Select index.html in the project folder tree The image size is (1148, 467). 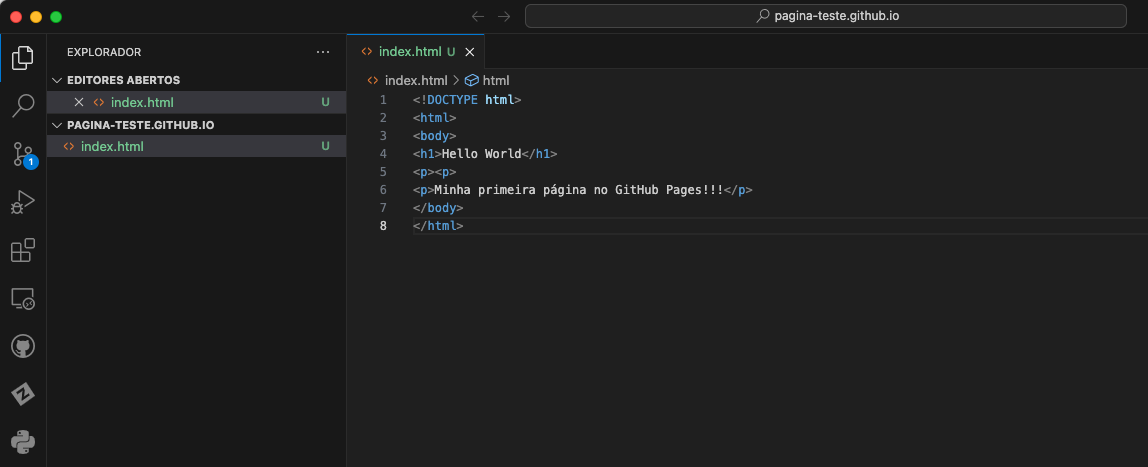[x=112, y=147]
